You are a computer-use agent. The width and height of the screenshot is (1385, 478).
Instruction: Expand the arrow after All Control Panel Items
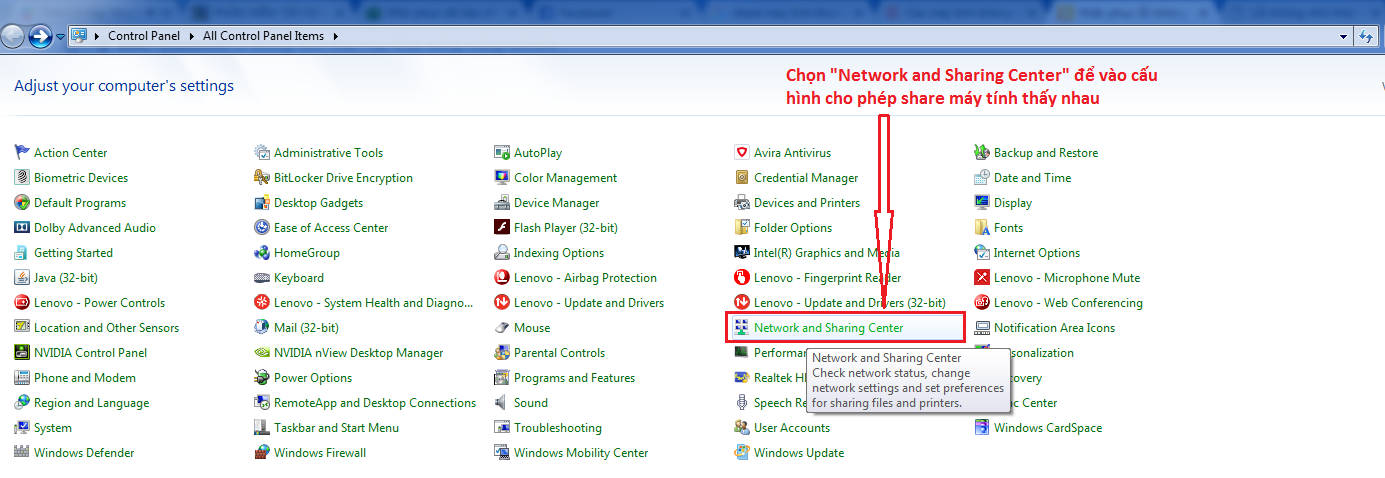[x=335, y=36]
